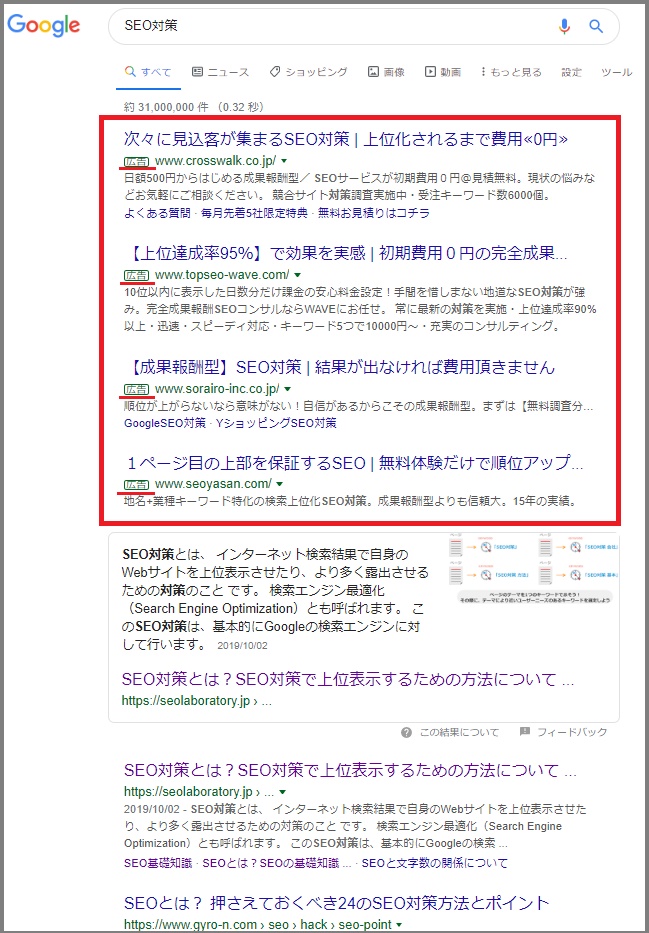
Task: Click the blue search magnifier icon
Action: [595, 26]
